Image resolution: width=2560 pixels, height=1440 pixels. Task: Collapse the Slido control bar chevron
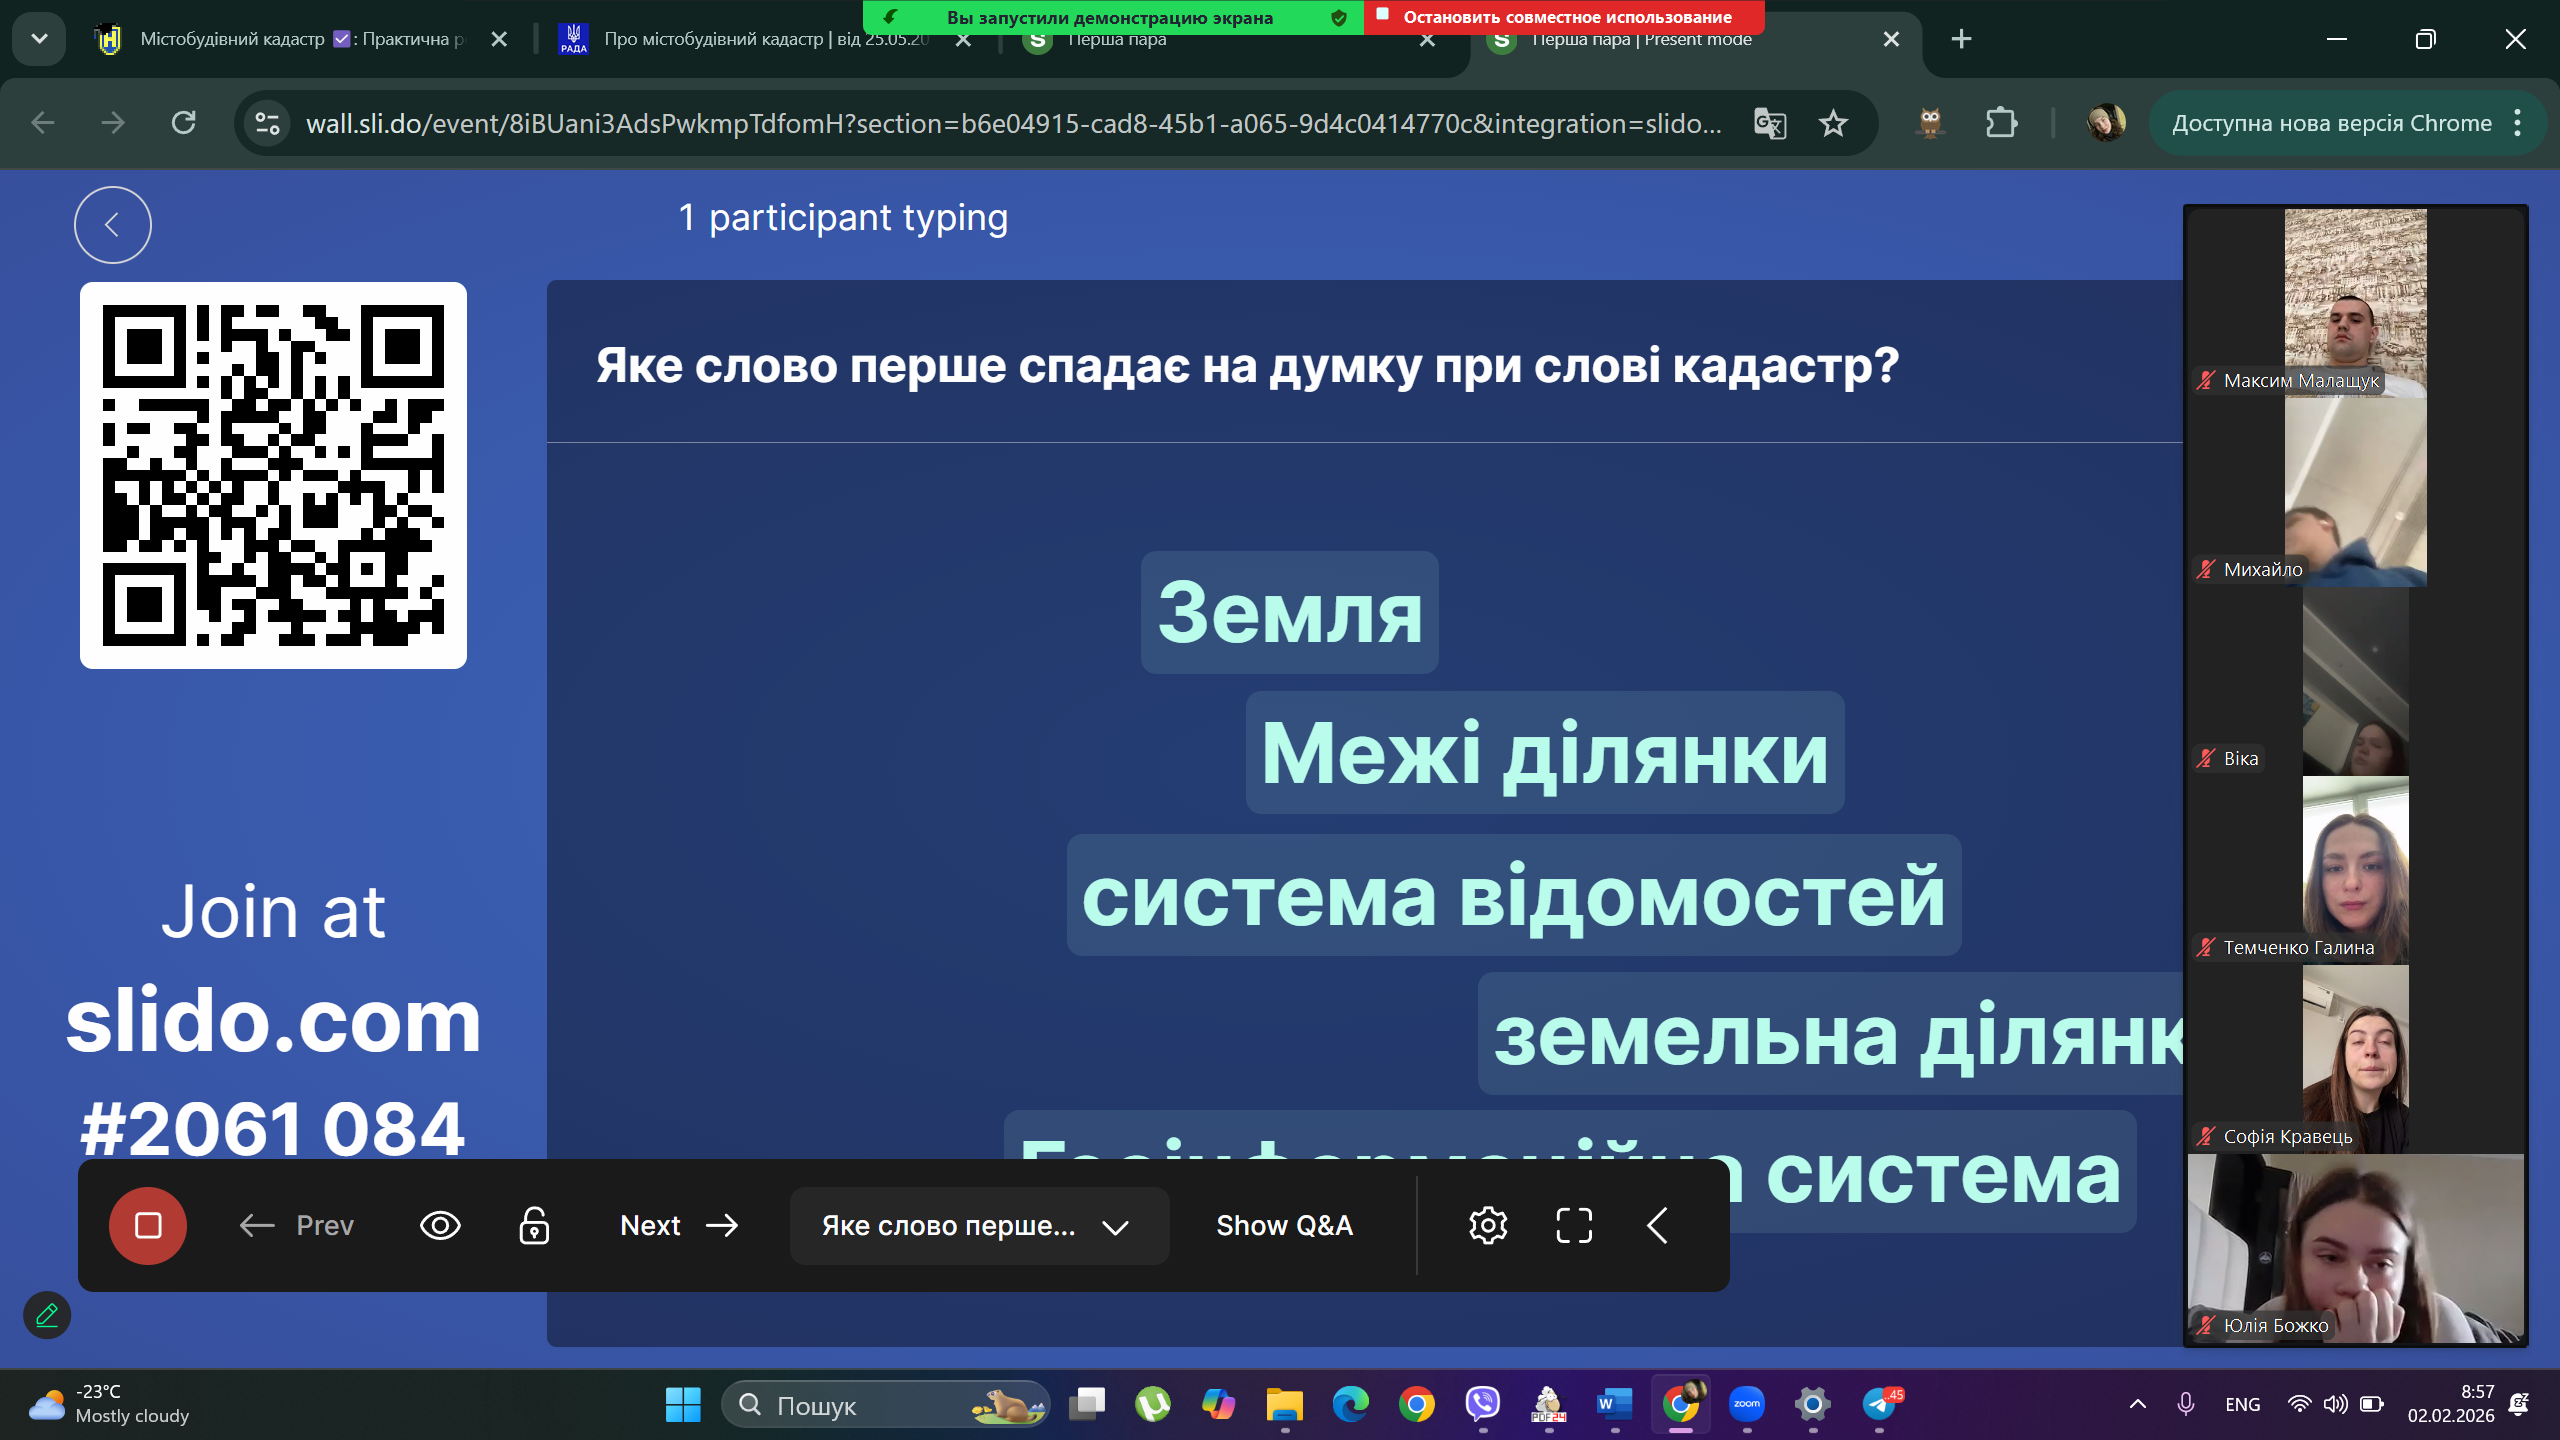tap(1657, 1225)
